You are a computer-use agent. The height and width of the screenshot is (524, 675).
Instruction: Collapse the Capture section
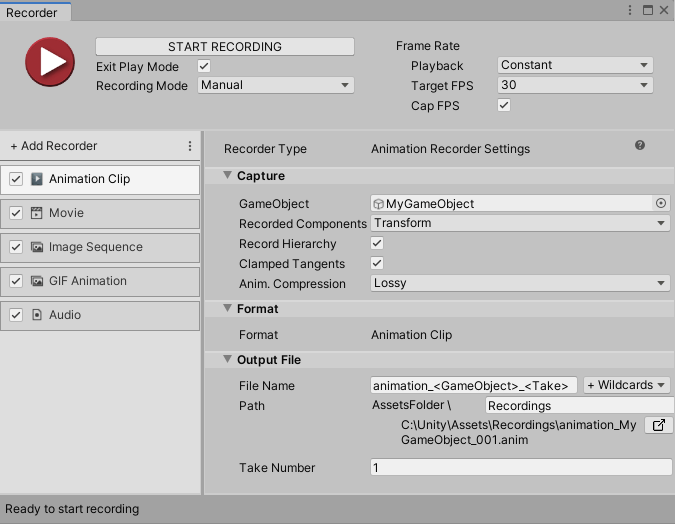pyautogui.click(x=227, y=175)
